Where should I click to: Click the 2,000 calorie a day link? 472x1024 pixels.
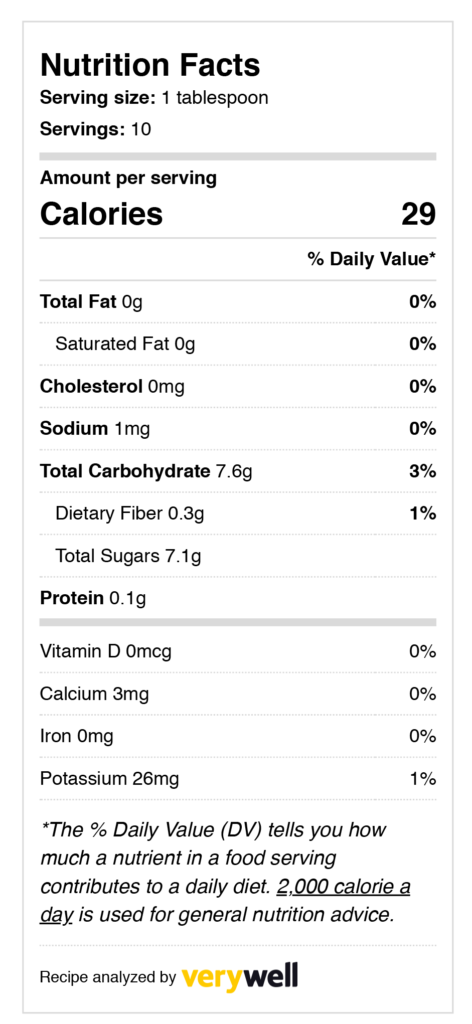(343, 888)
